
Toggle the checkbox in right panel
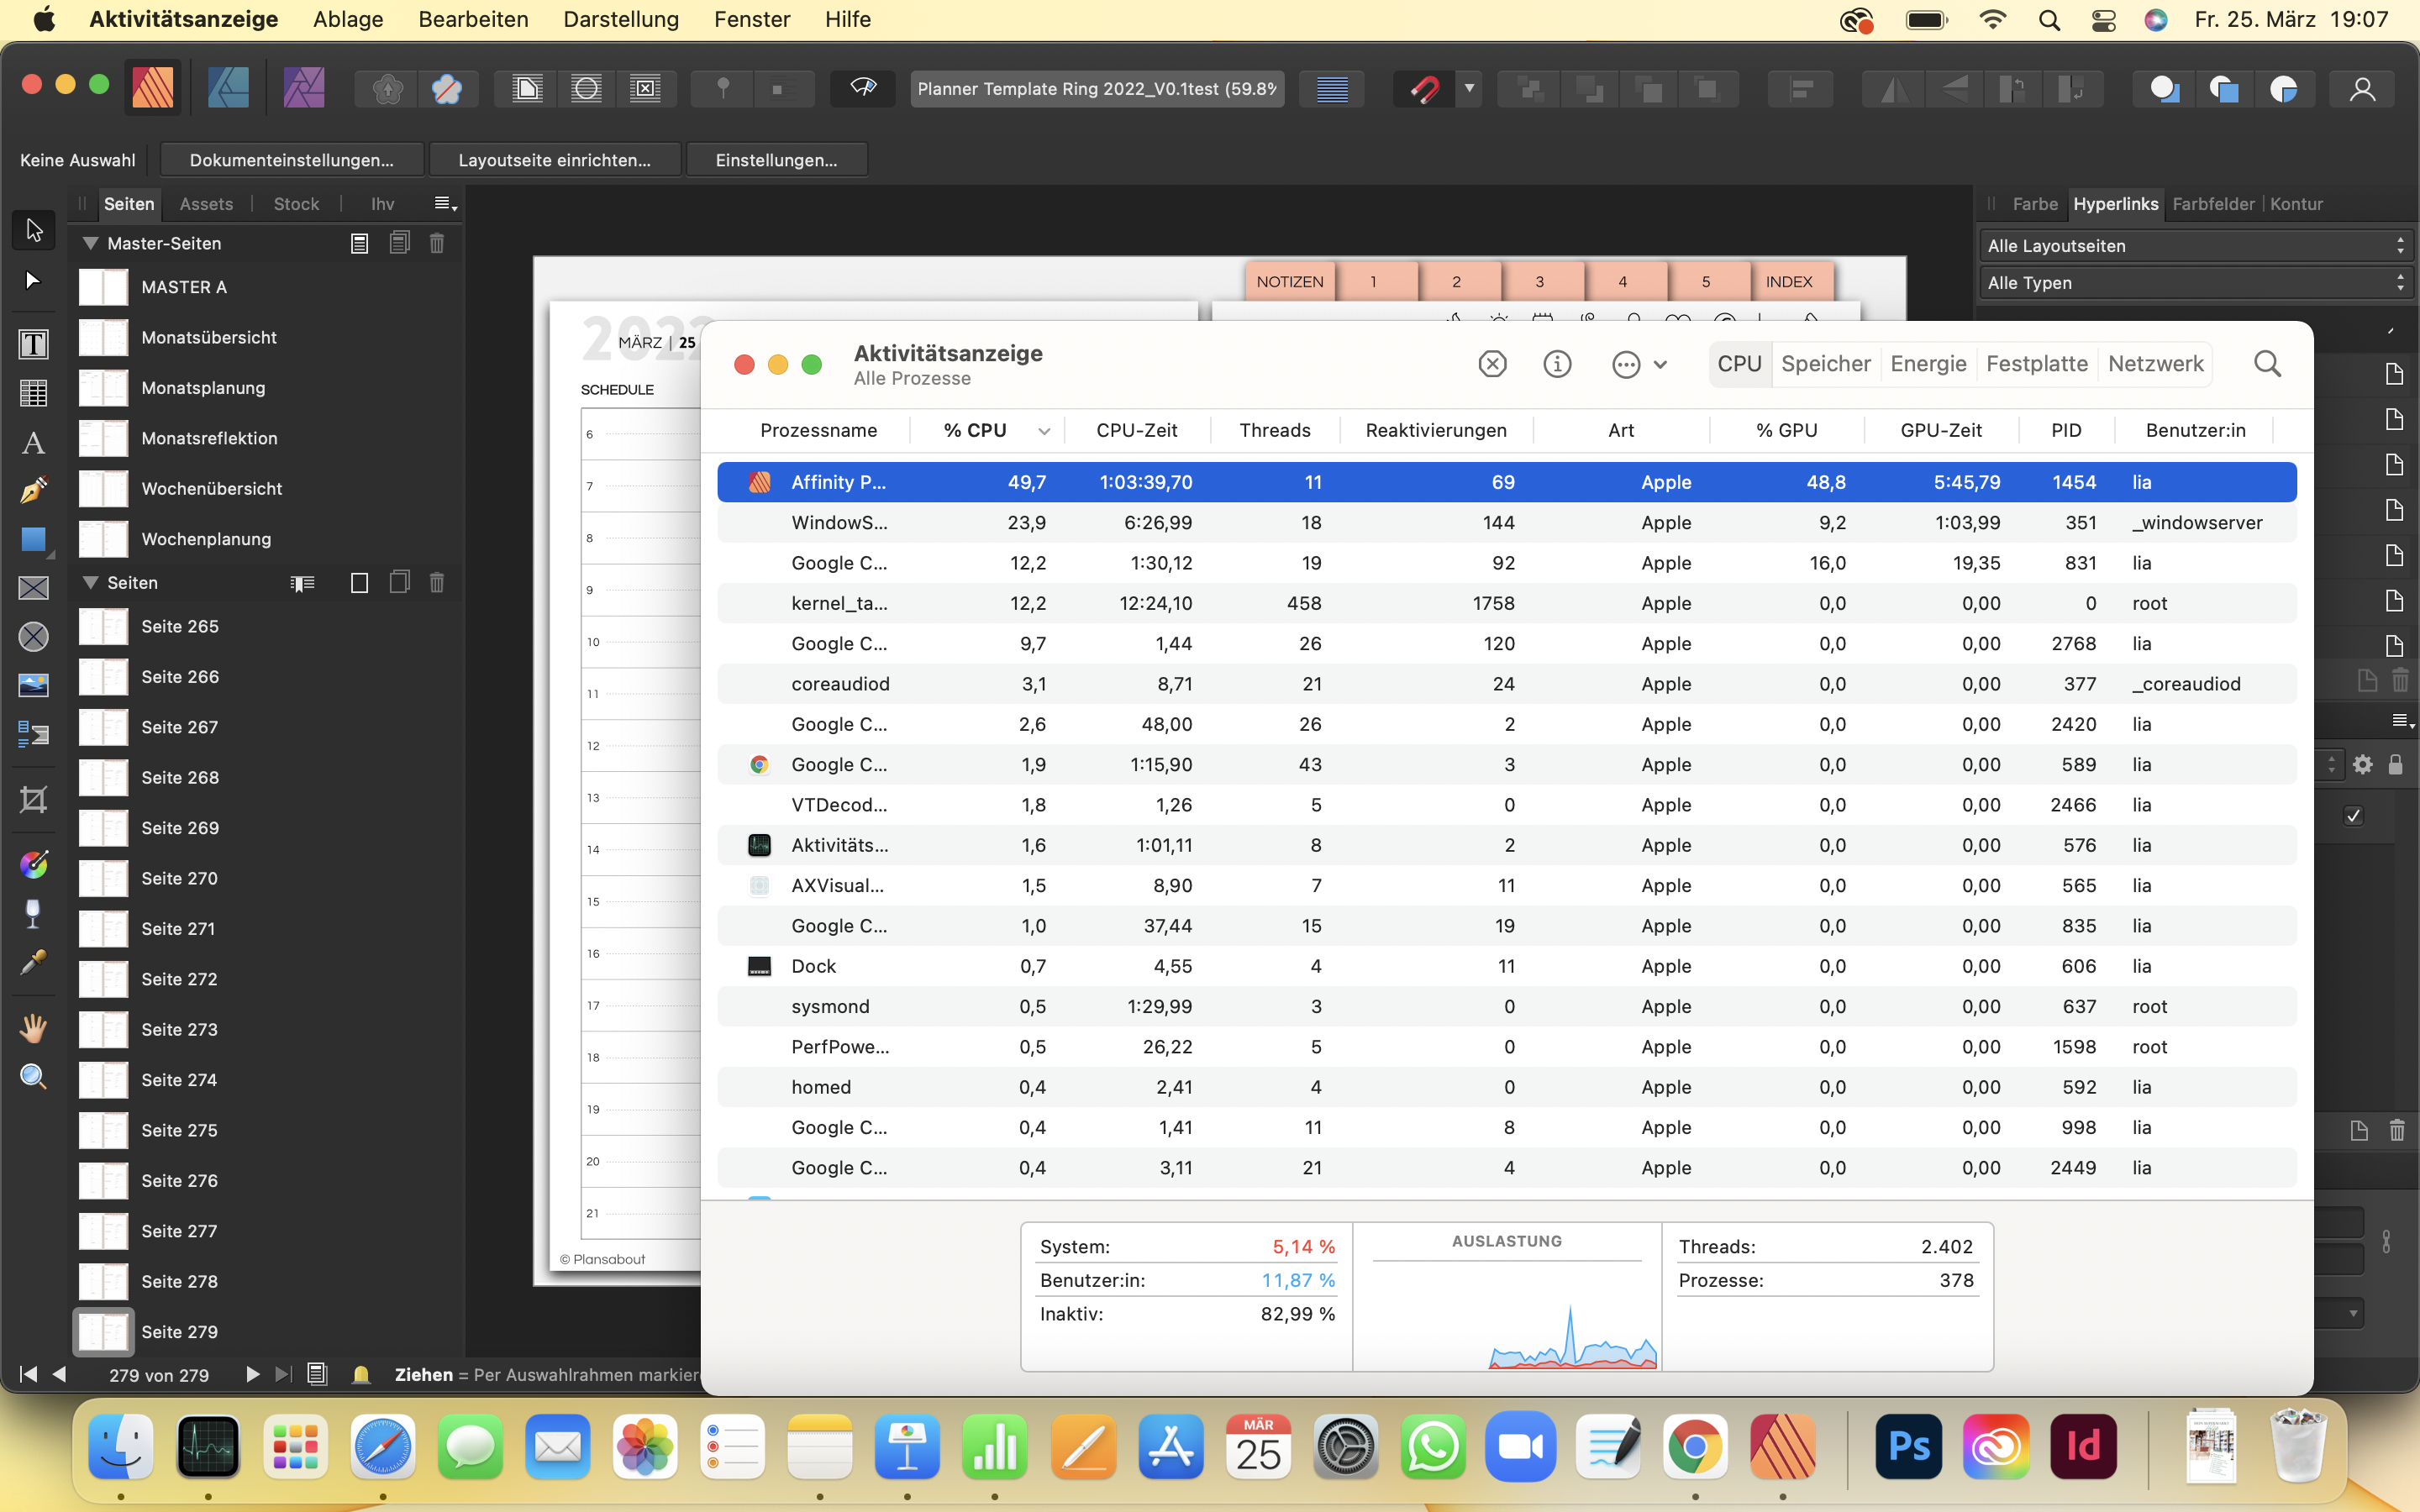[x=2353, y=816]
